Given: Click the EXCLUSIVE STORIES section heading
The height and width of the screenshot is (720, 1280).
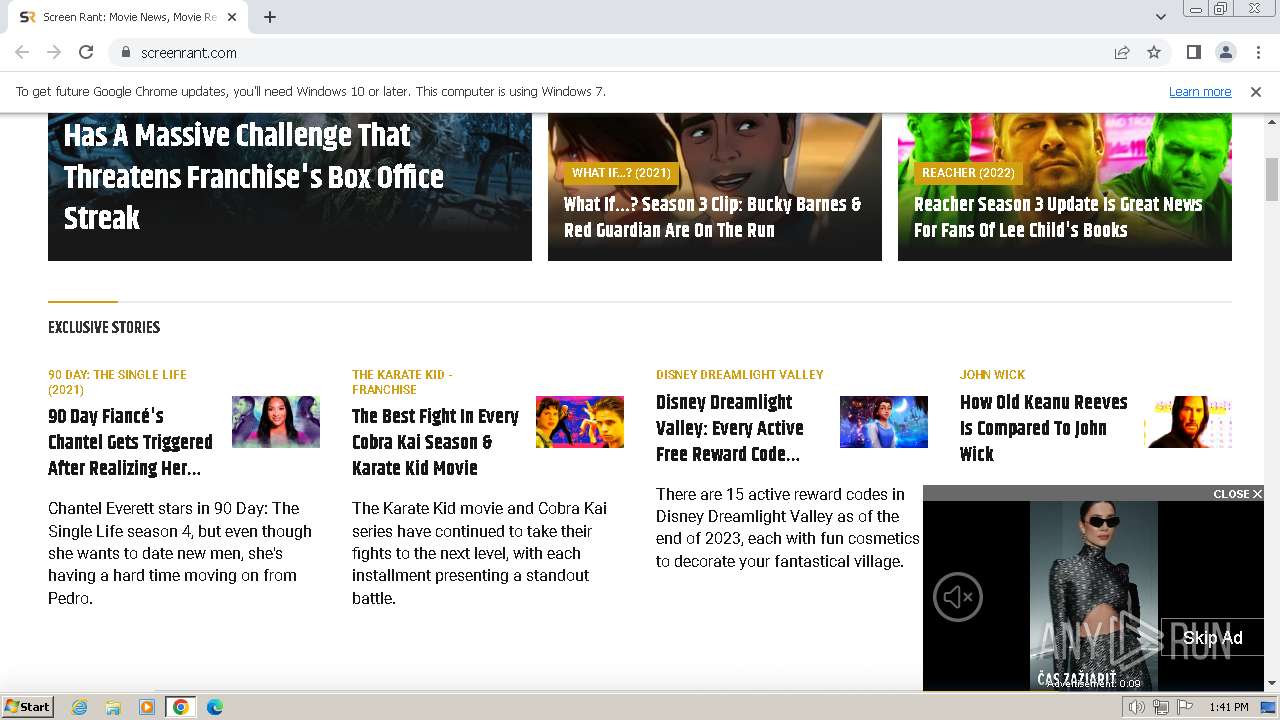Looking at the screenshot, I should [x=104, y=327].
